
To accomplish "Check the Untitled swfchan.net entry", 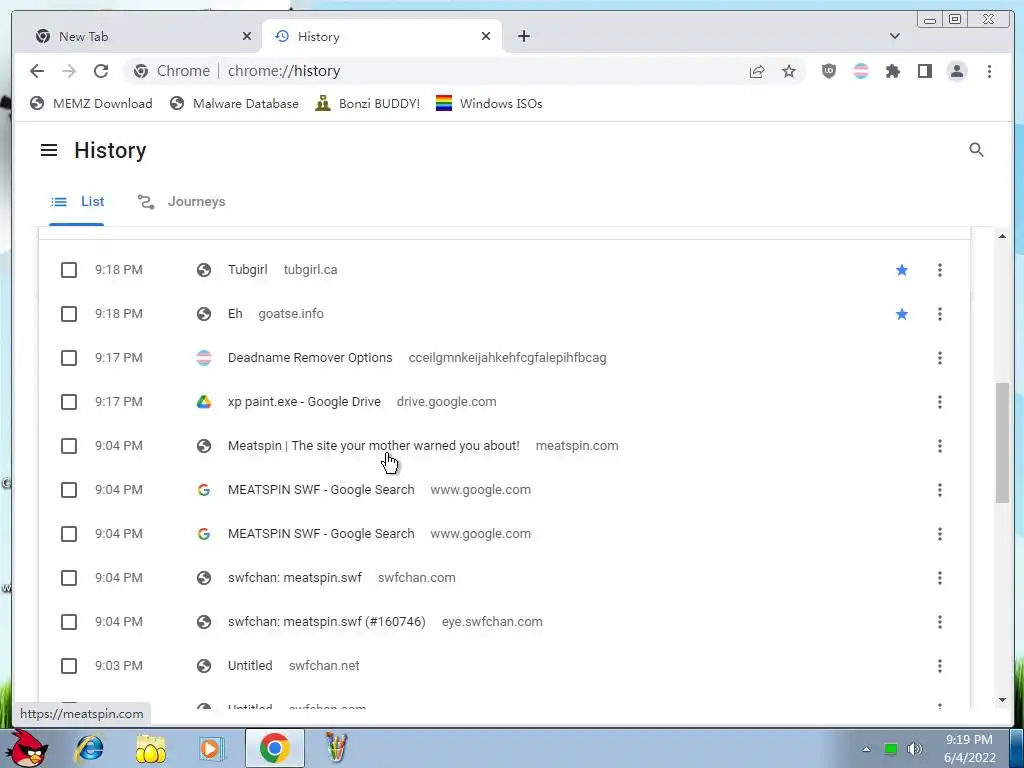I will tap(69, 665).
